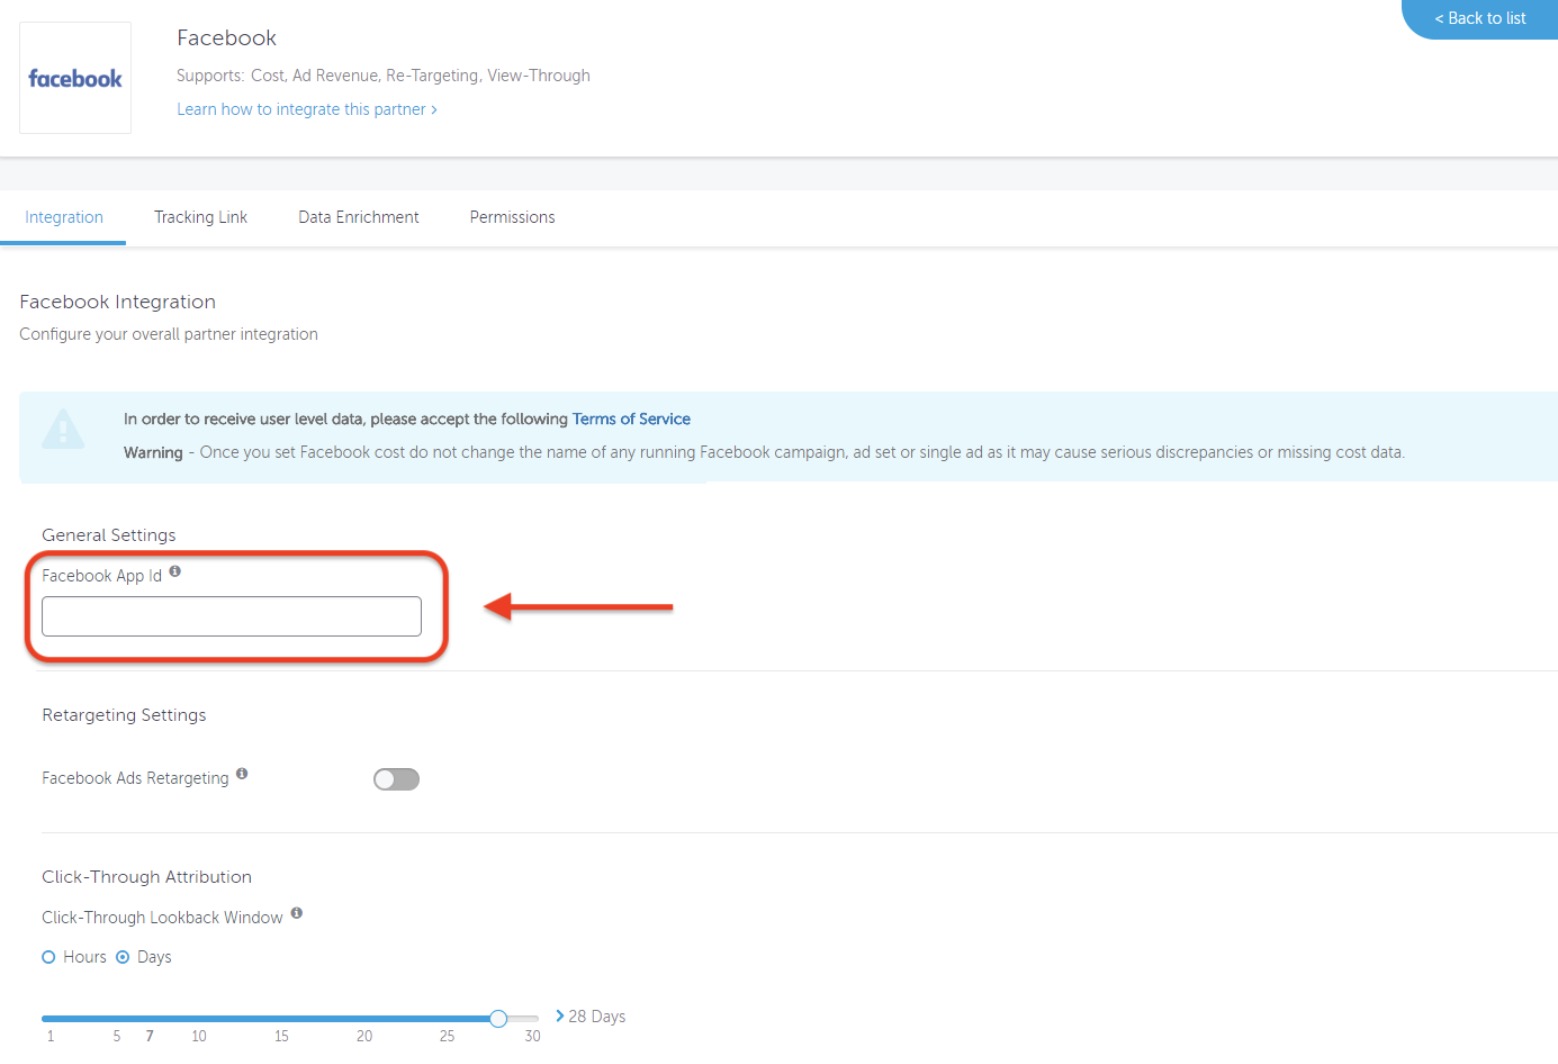Select the Hours radio button

click(49, 957)
